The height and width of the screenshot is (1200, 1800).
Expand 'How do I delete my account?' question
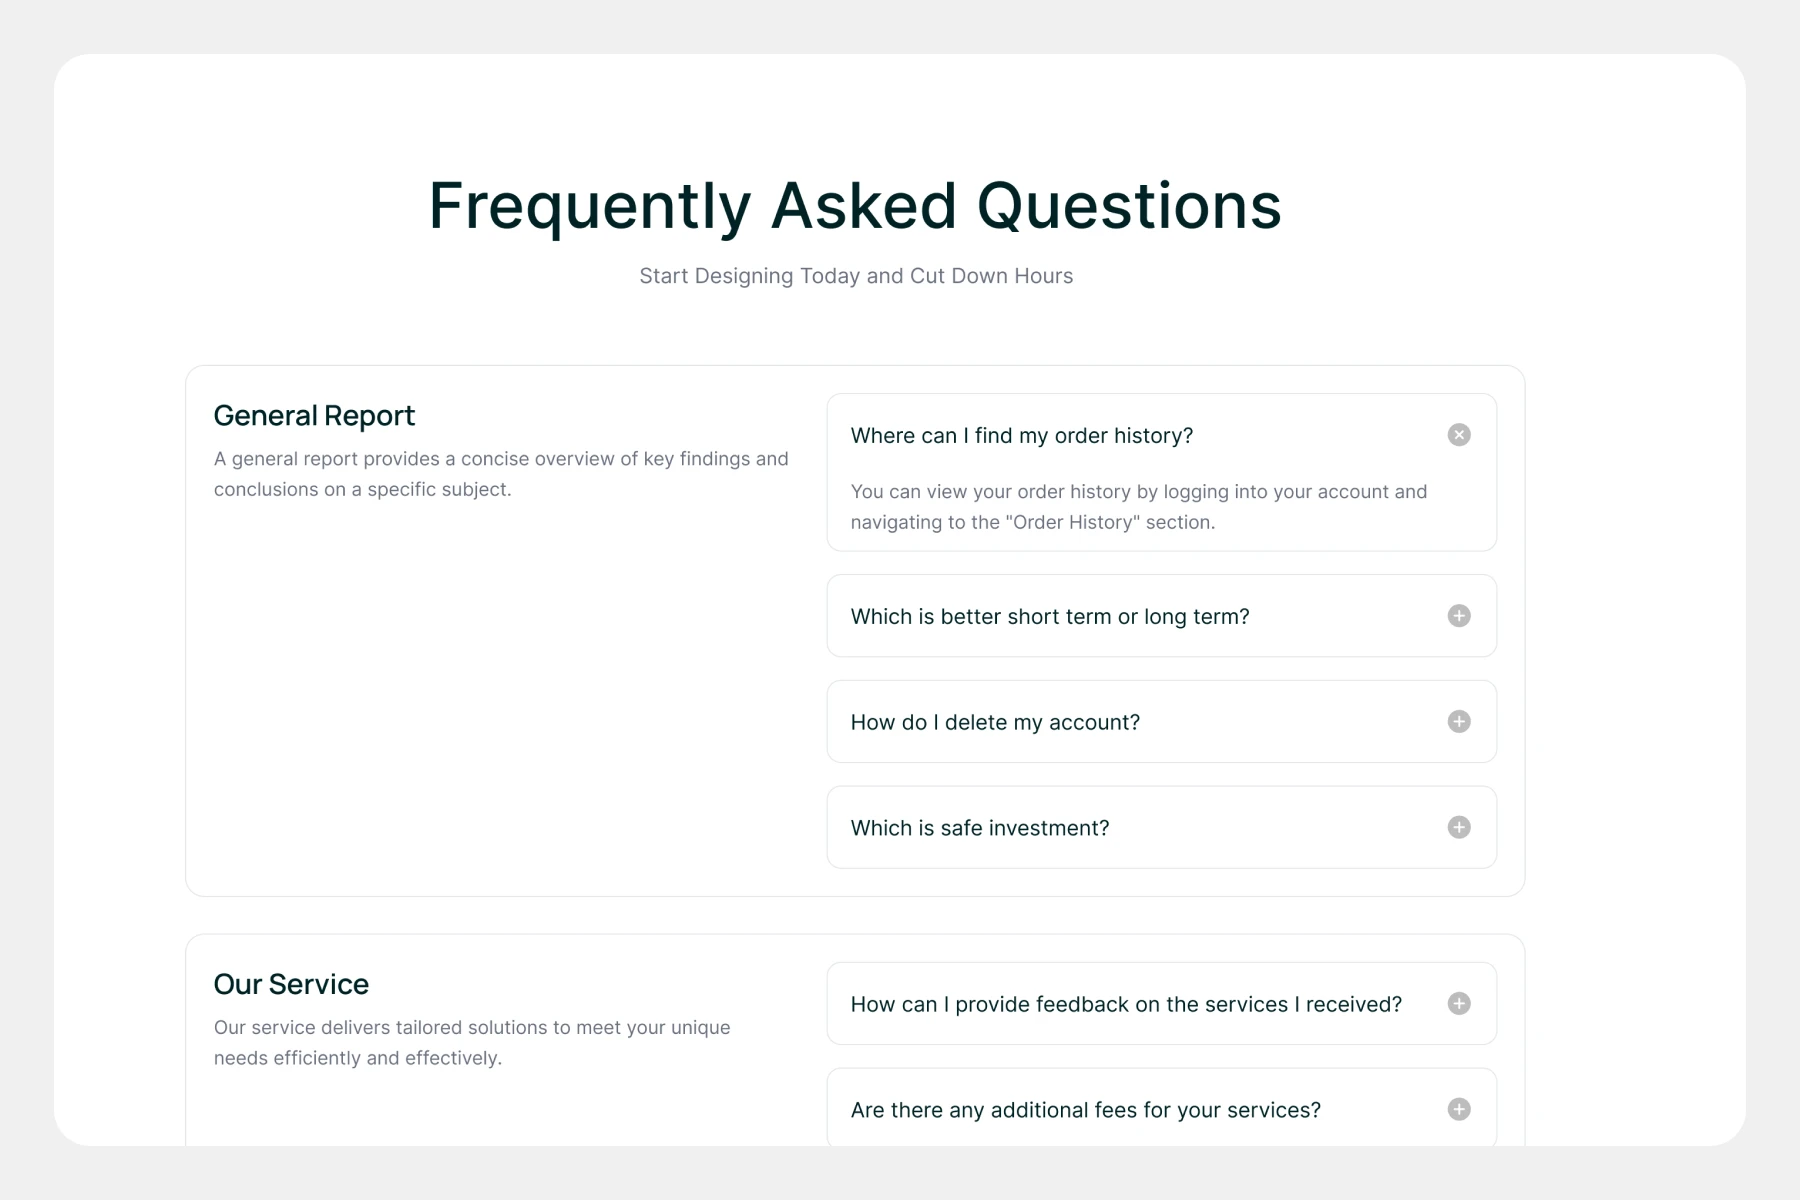pos(995,723)
